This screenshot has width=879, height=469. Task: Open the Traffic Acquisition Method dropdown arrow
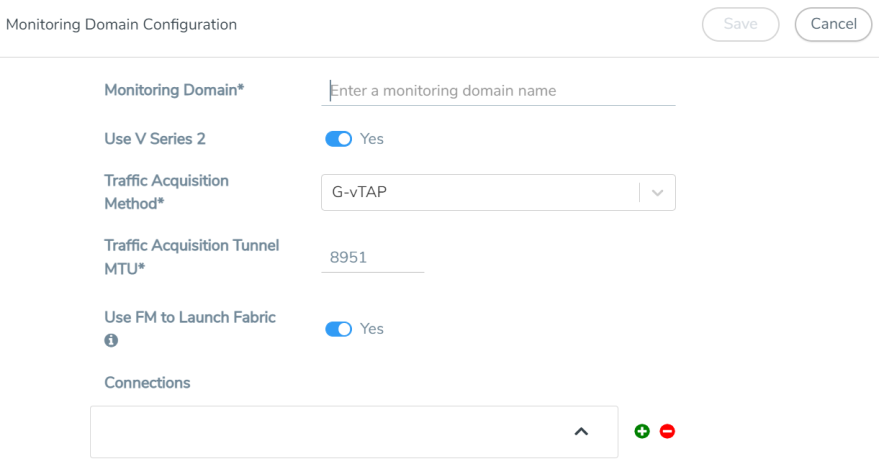click(x=657, y=193)
